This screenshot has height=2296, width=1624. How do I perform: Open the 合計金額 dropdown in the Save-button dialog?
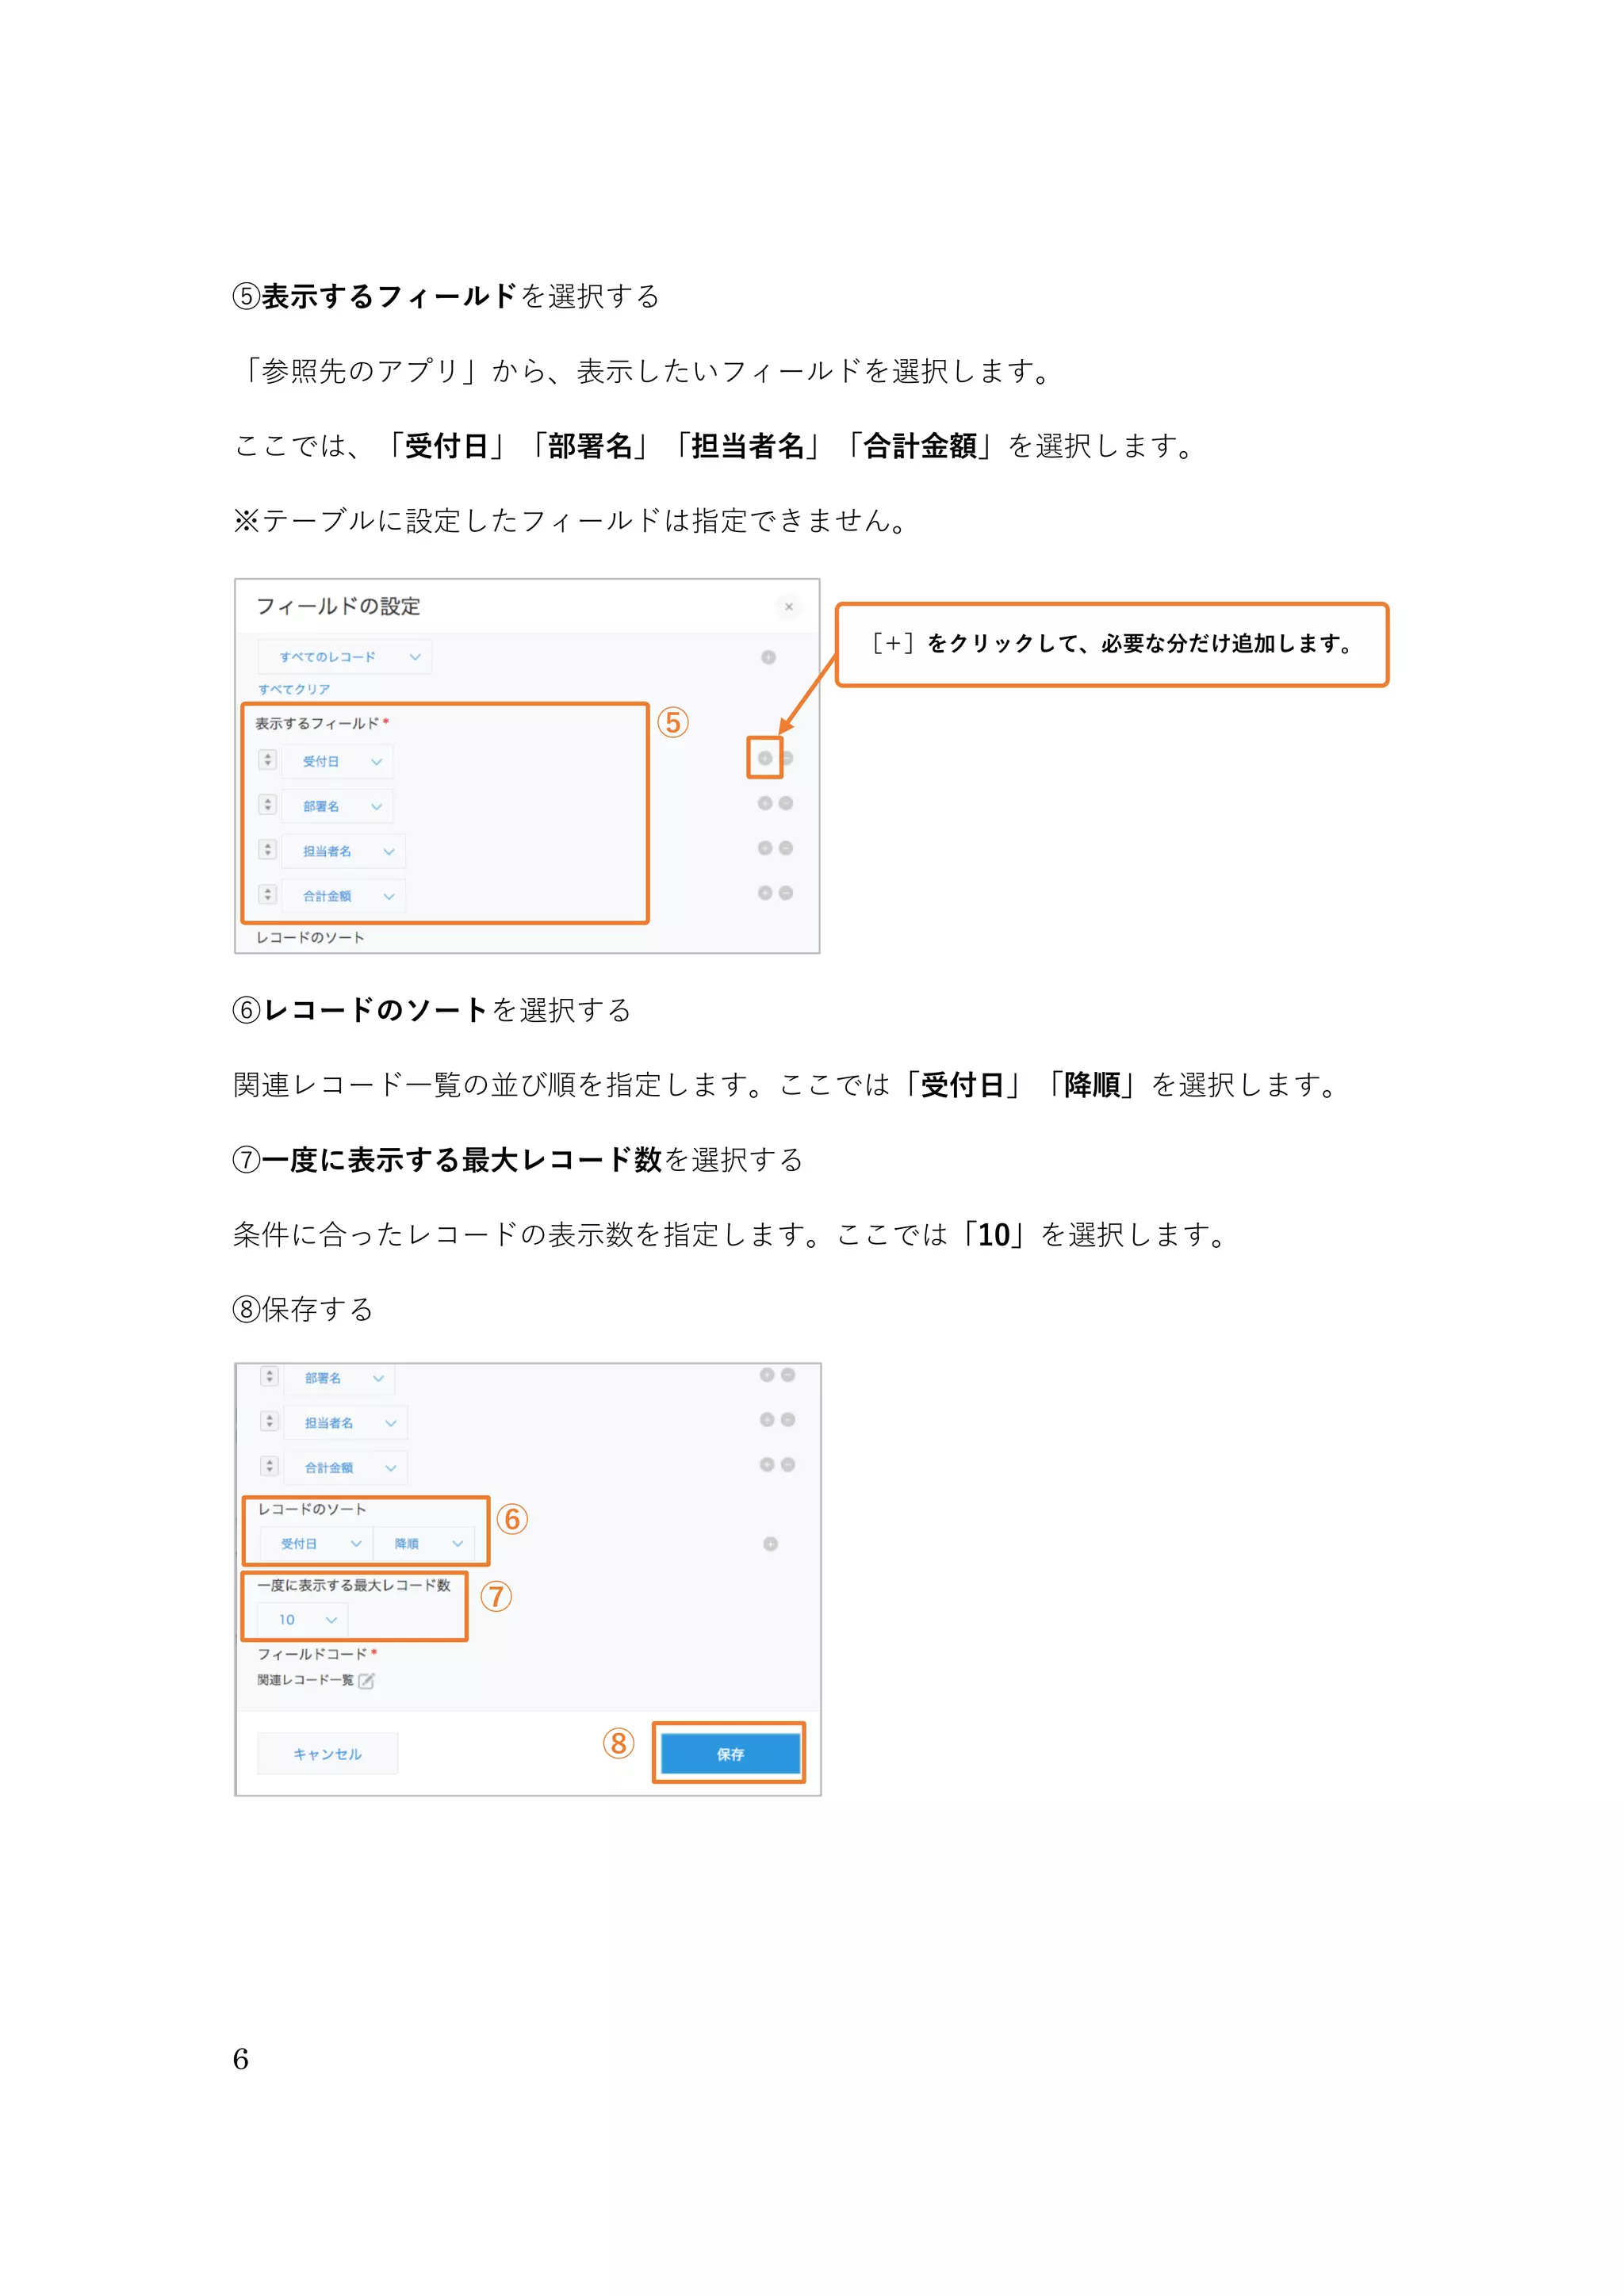(x=346, y=1469)
